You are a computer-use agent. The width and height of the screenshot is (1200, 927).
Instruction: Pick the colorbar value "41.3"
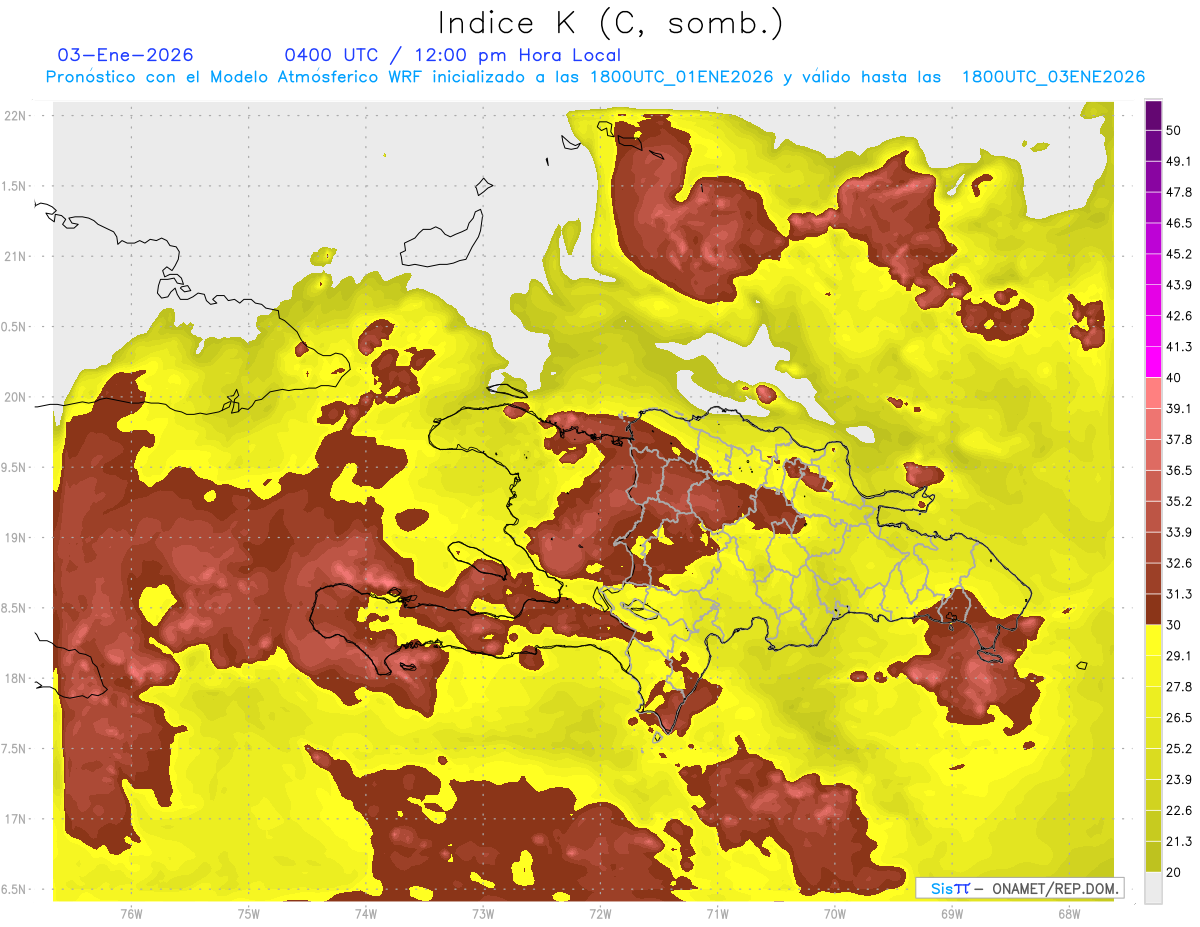pos(1178,347)
